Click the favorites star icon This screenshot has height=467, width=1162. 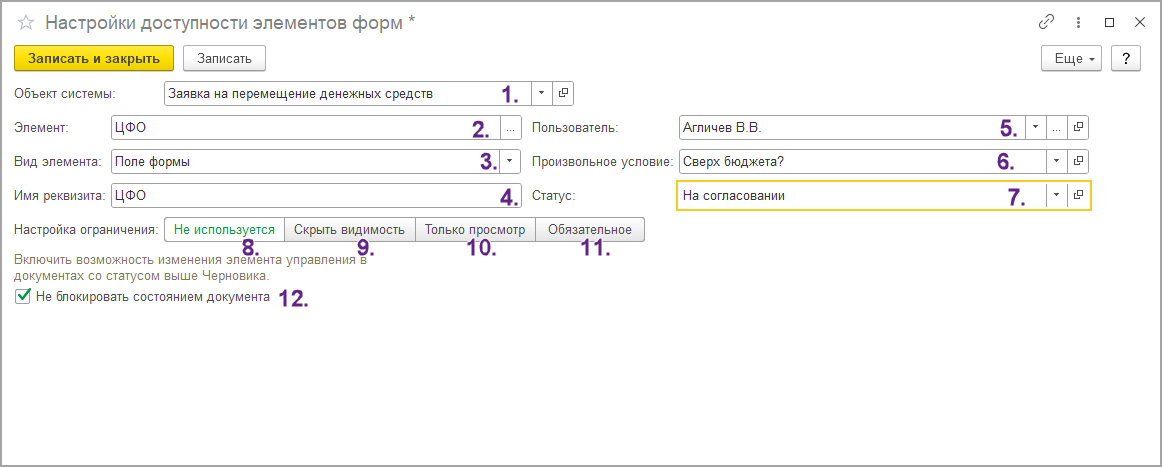(x=26, y=23)
